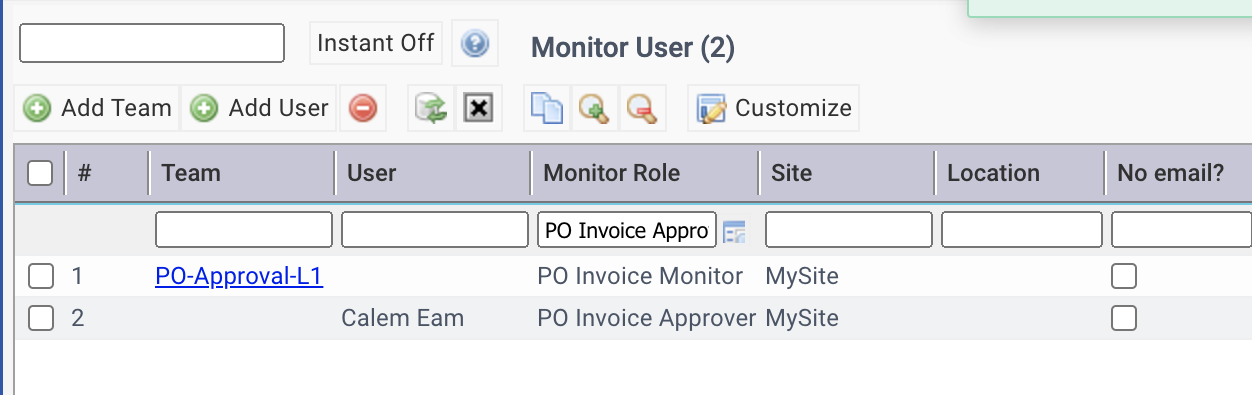Tick the select-all checkbox in the header

pos(40,173)
